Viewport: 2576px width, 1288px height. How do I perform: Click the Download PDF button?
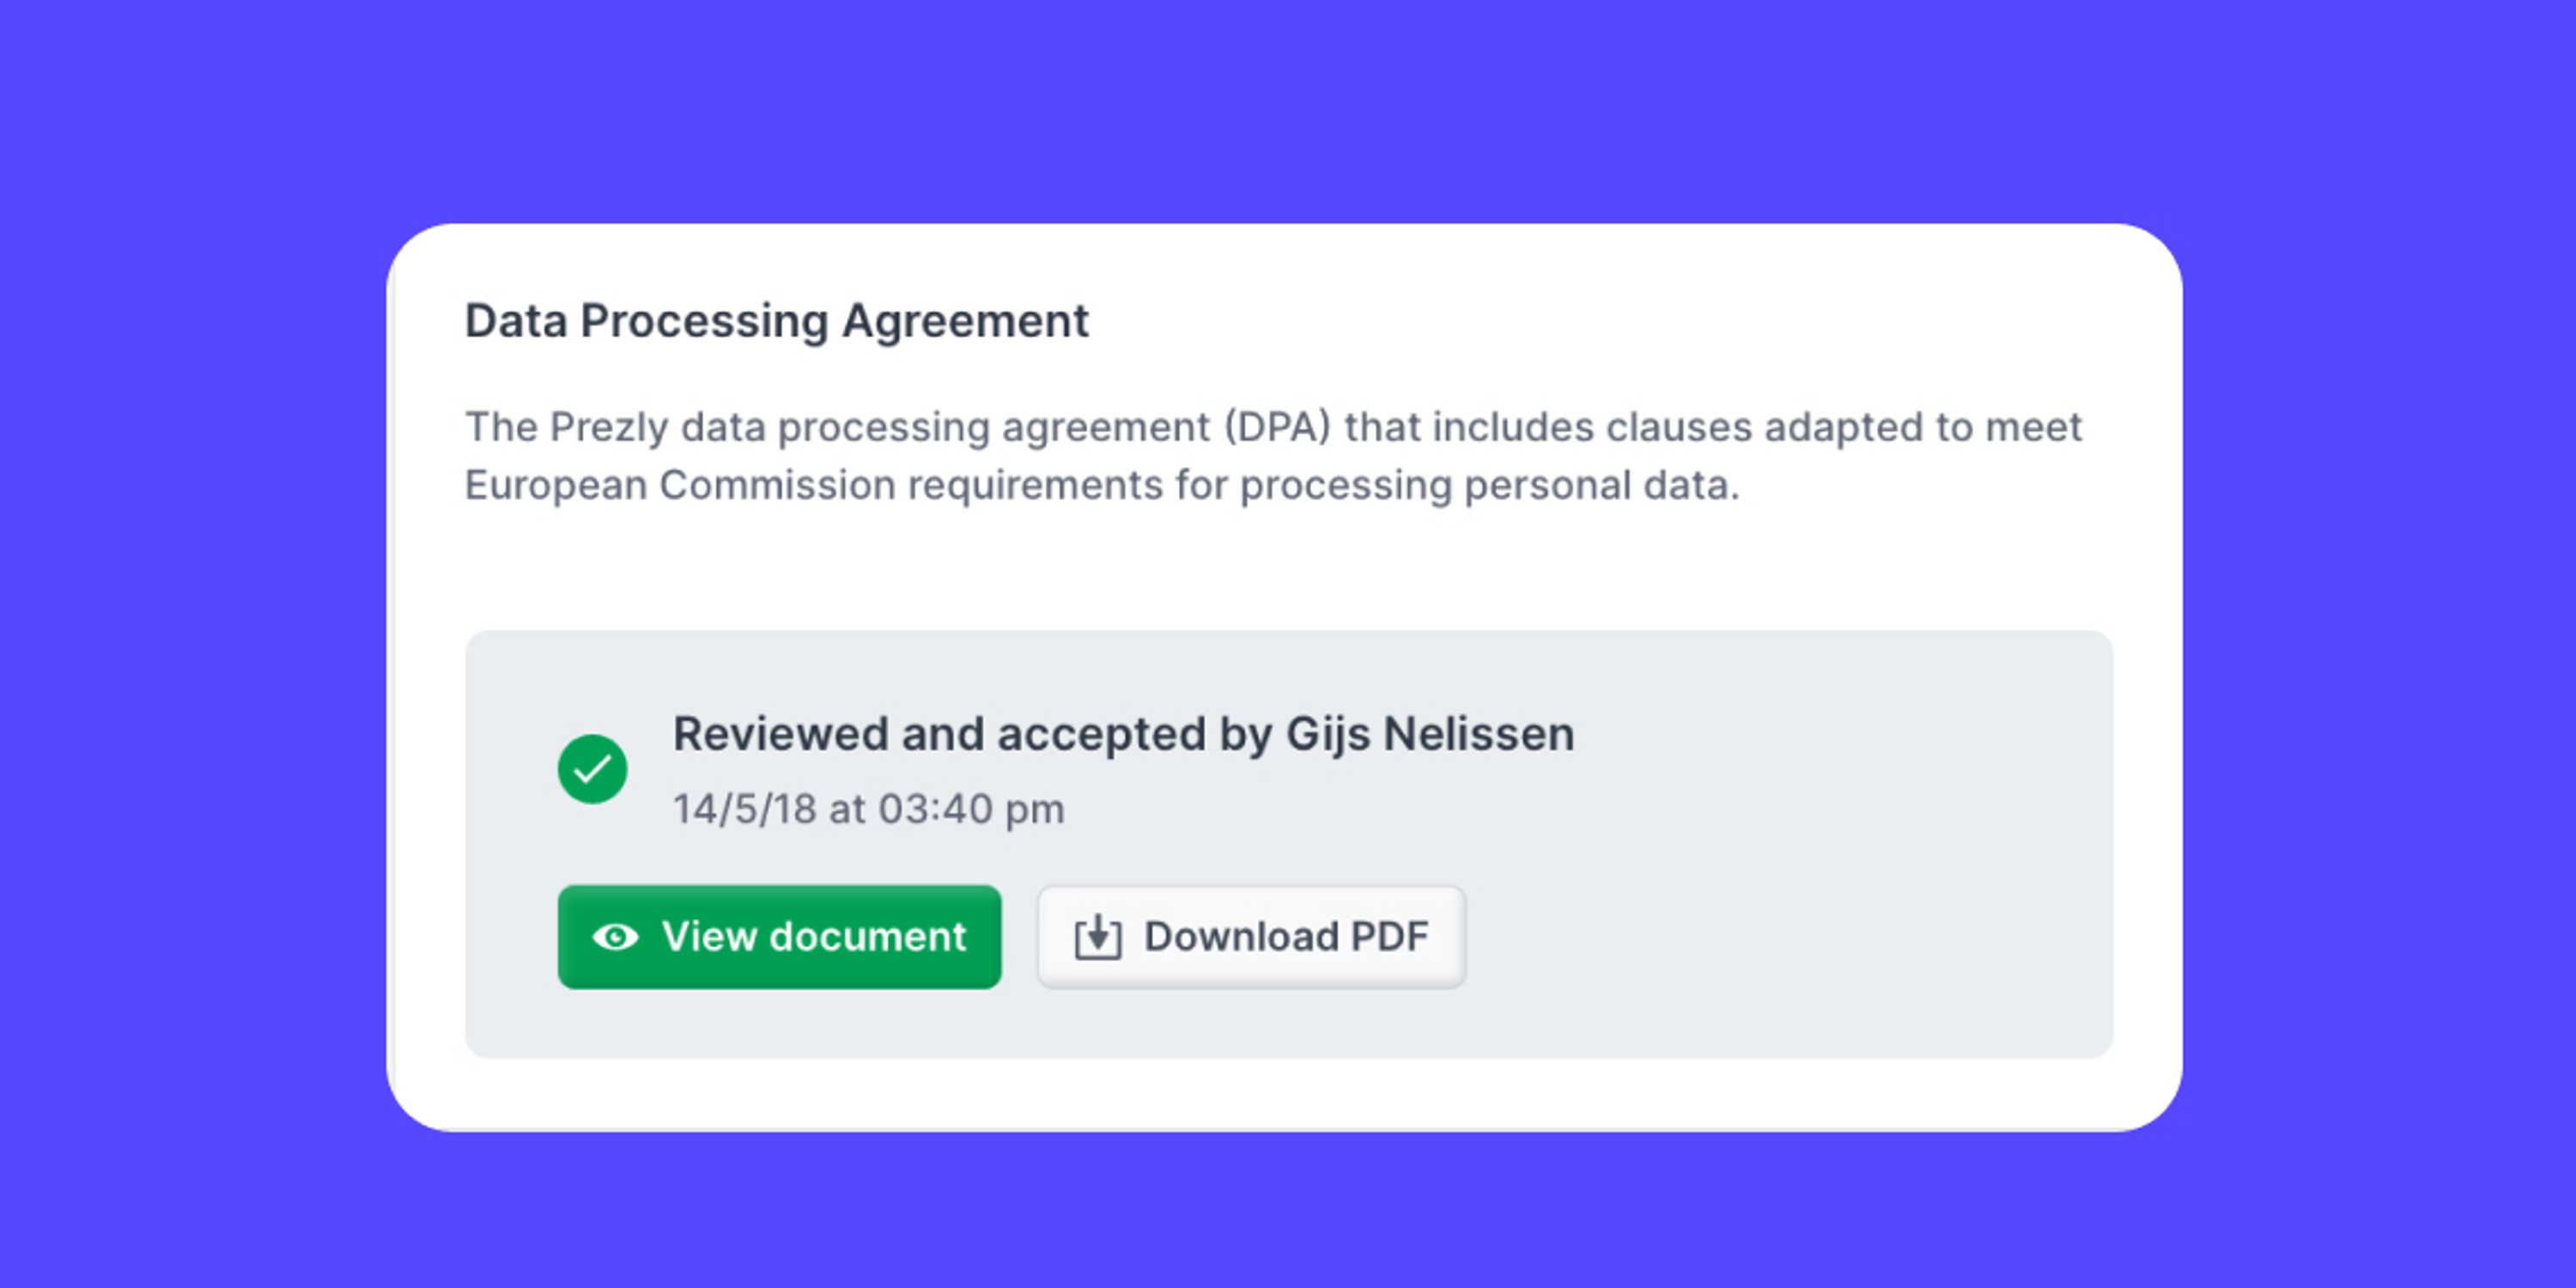coord(1250,936)
